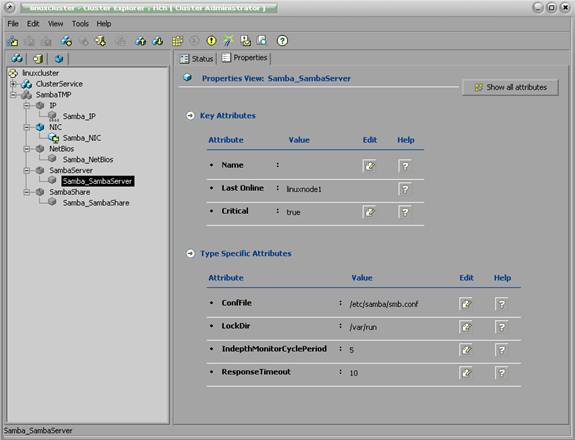575x440 pixels.
Task: Switch to Systems tree tab
Action: tap(38, 58)
